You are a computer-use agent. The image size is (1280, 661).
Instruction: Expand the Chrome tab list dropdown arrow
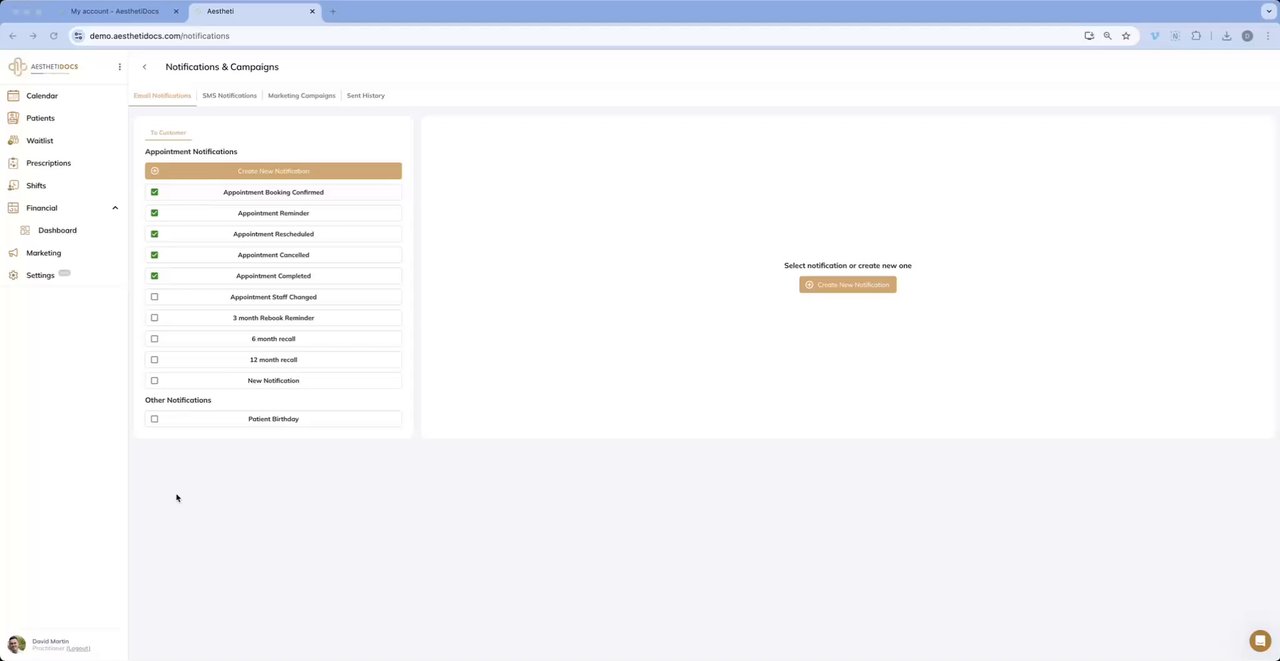point(1268,11)
